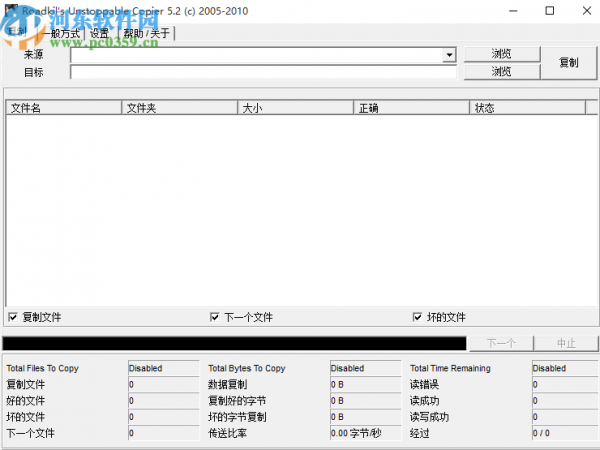
Task: Toggle the 坏的文件 checkbox
Action: [417, 317]
